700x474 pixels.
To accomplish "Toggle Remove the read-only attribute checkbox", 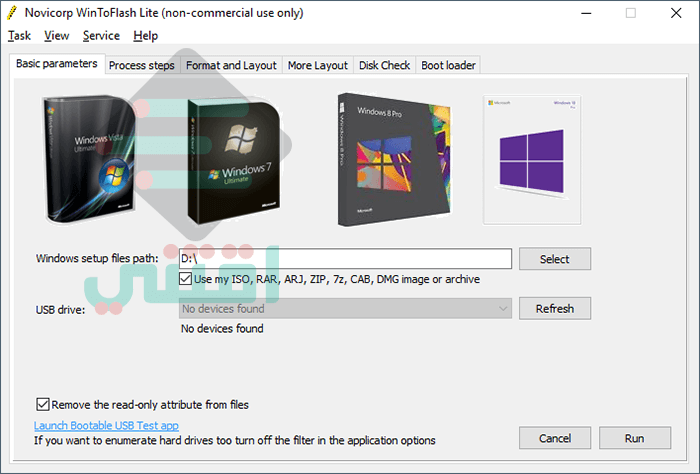I will point(42,404).
